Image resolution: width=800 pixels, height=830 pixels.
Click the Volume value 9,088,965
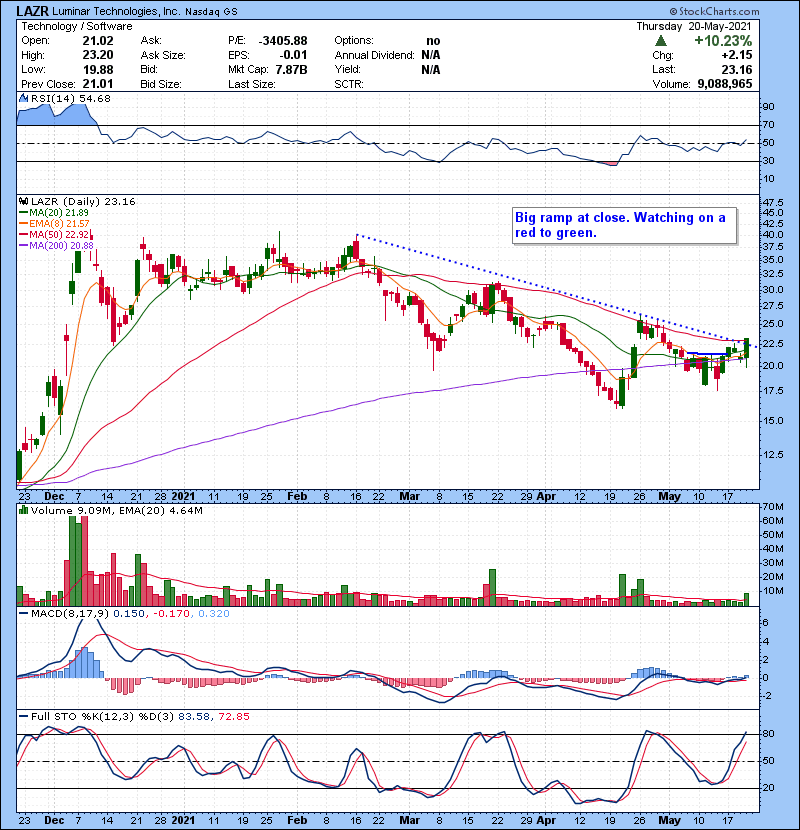tap(725, 84)
